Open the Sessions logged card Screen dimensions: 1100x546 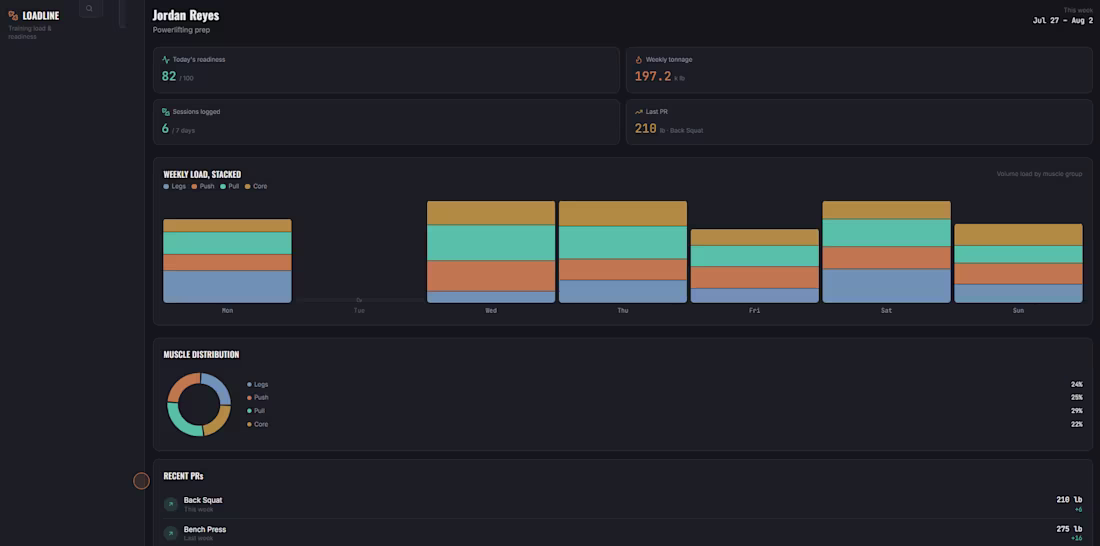[387, 122]
